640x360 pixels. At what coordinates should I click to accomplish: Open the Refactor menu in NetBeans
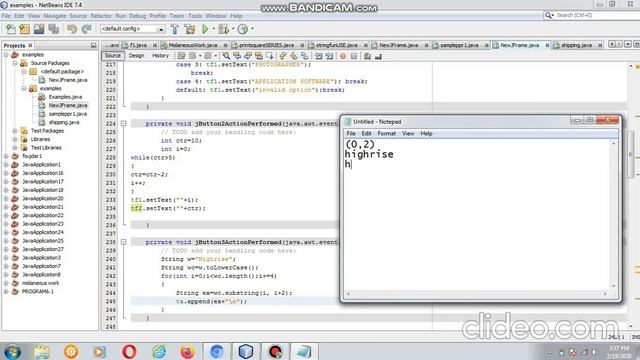pos(101,16)
